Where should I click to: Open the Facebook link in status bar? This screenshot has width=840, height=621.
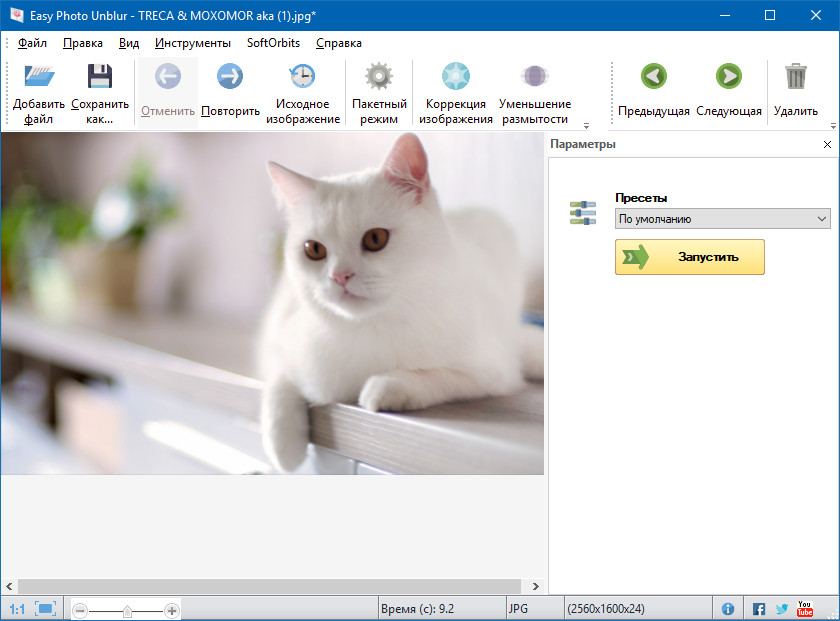pos(759,609)
